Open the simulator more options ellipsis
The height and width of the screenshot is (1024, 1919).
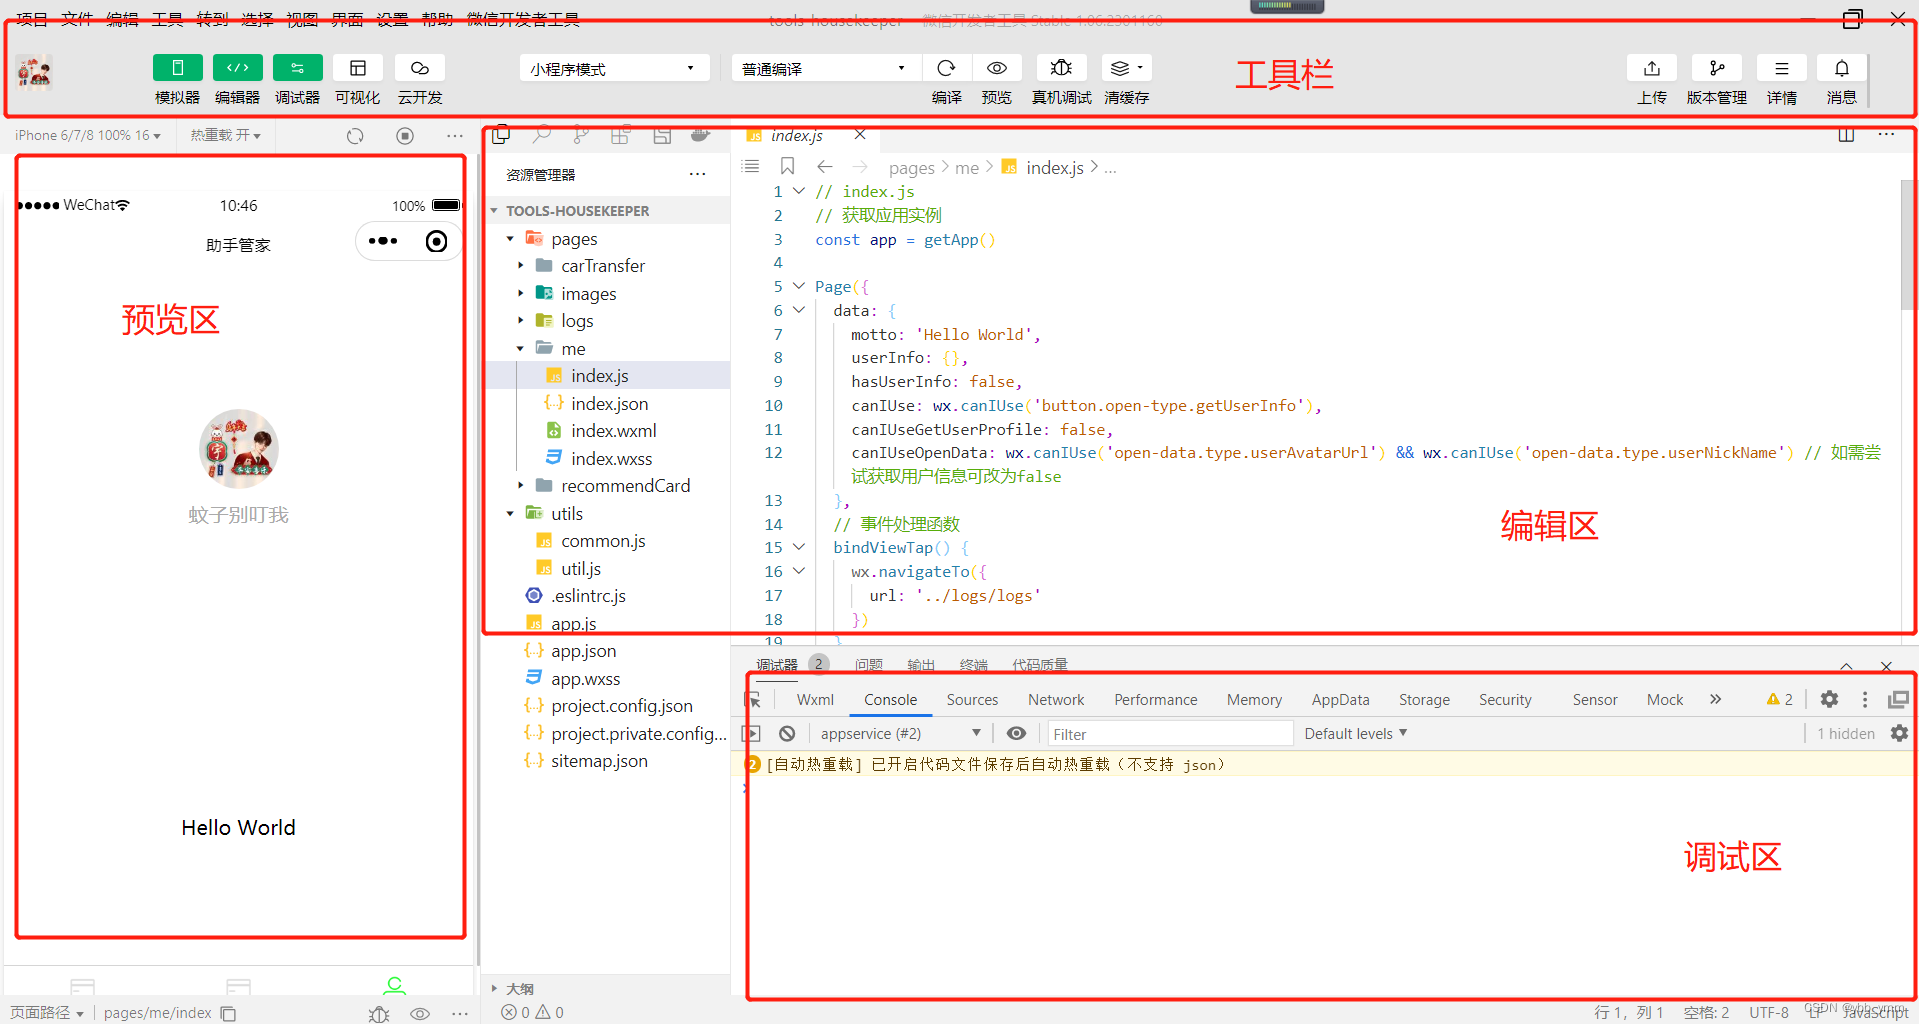coord(455,136)
